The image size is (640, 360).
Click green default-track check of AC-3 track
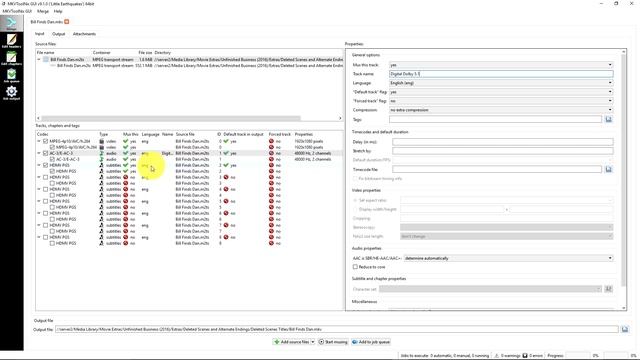[x=226, y=153]
